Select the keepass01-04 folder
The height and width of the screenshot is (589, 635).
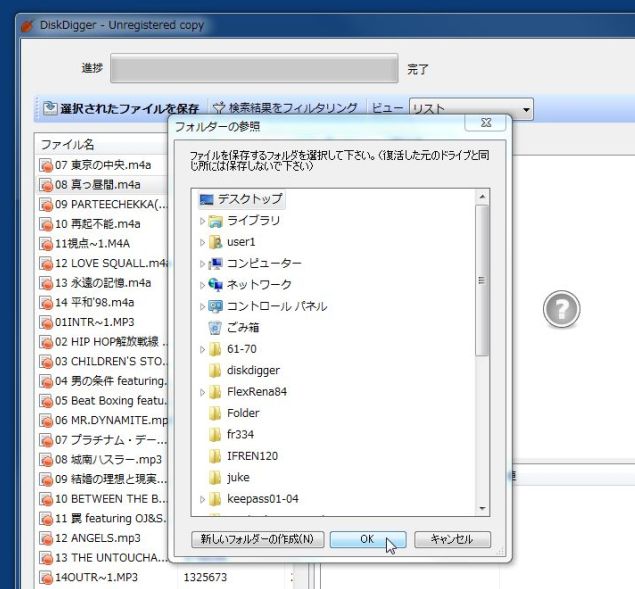(262, 499)
